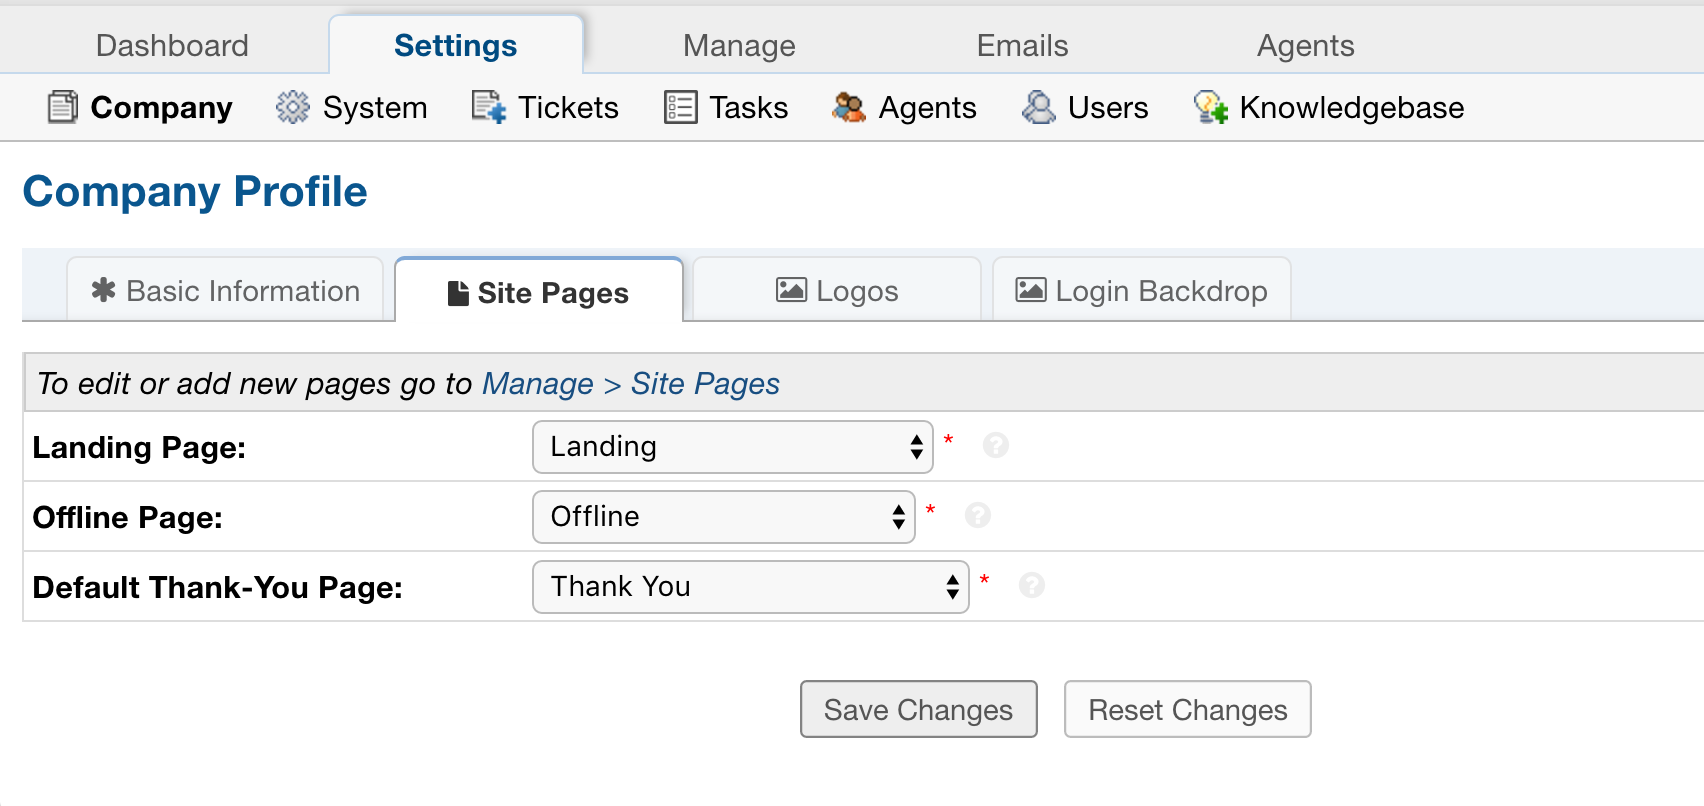Switch to the Dashboard tab
1704x806 pixels.
(171, 45)
